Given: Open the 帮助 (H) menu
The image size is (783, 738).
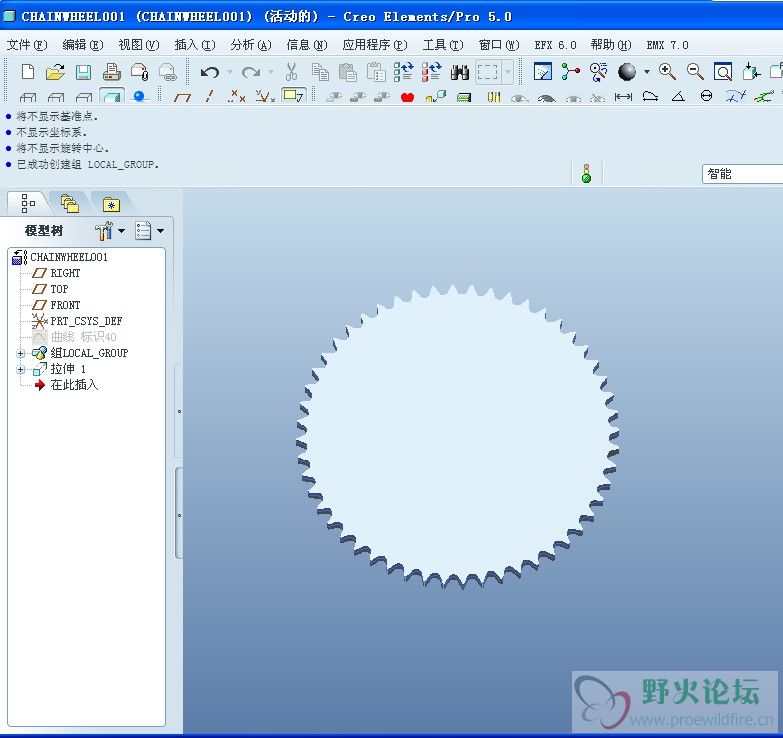Looking at the screenshot, I should click(x=611, y=45).
